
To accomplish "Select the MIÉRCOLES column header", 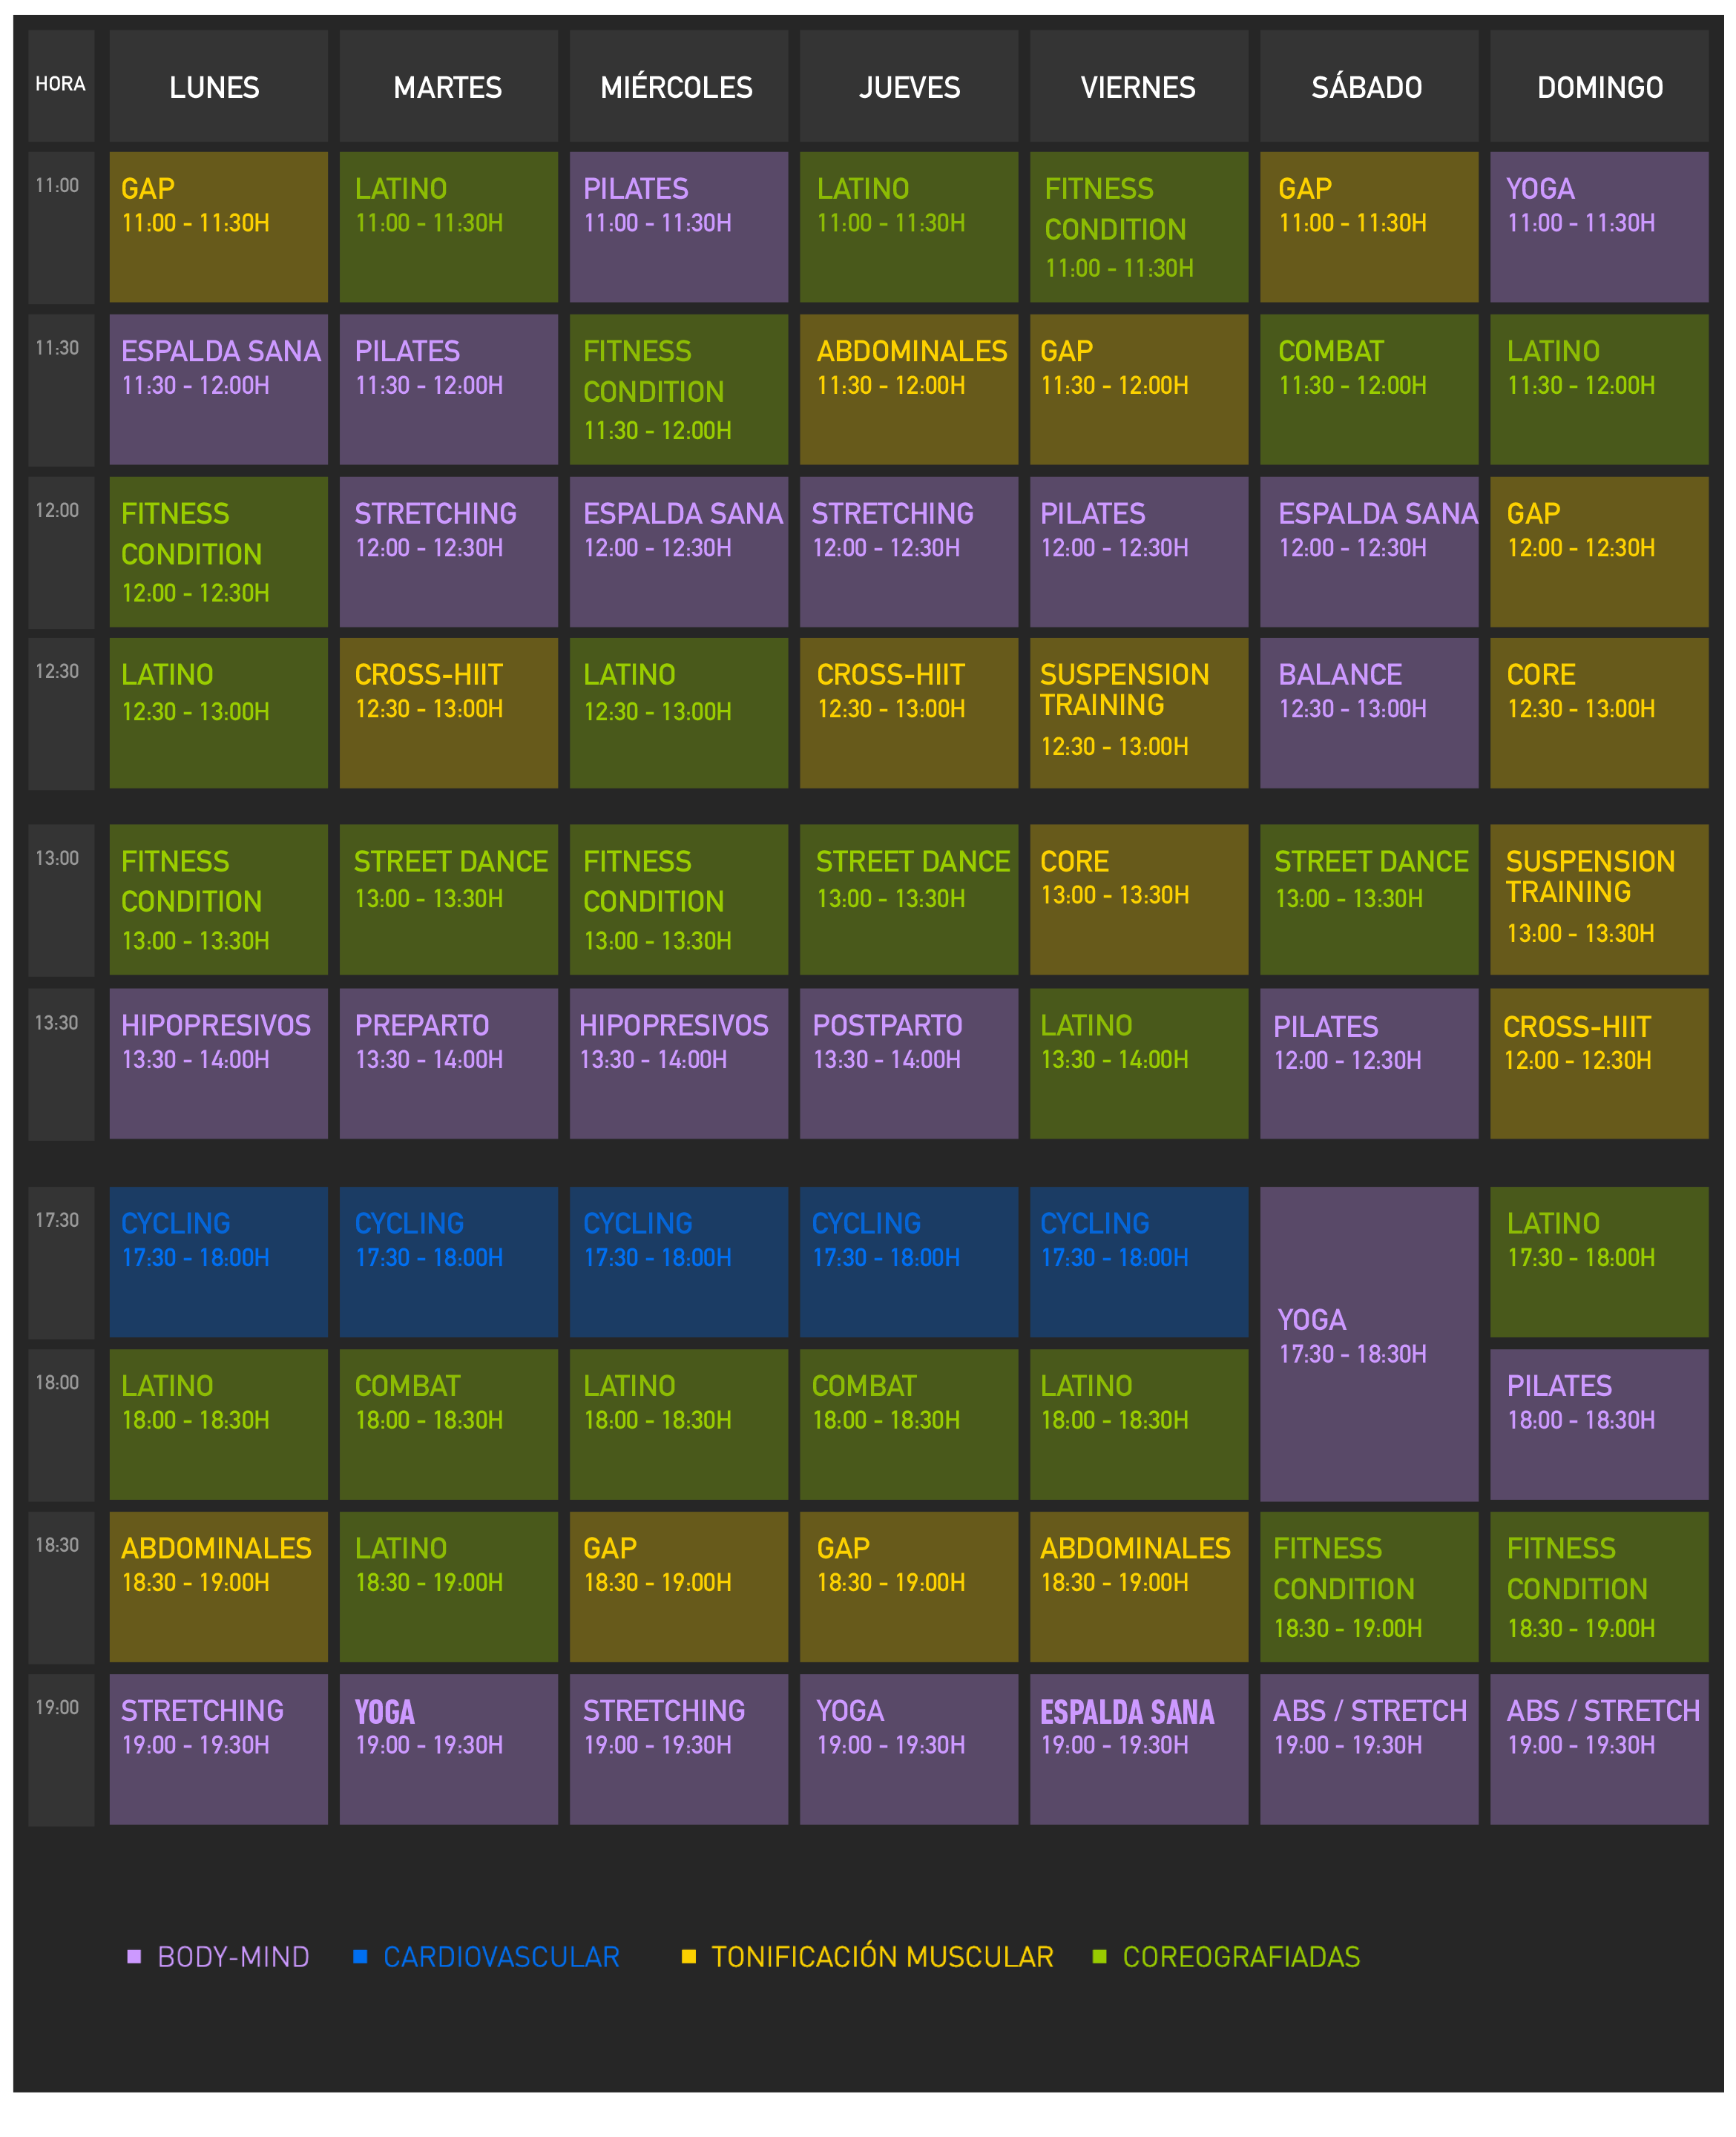I will 678,86.
